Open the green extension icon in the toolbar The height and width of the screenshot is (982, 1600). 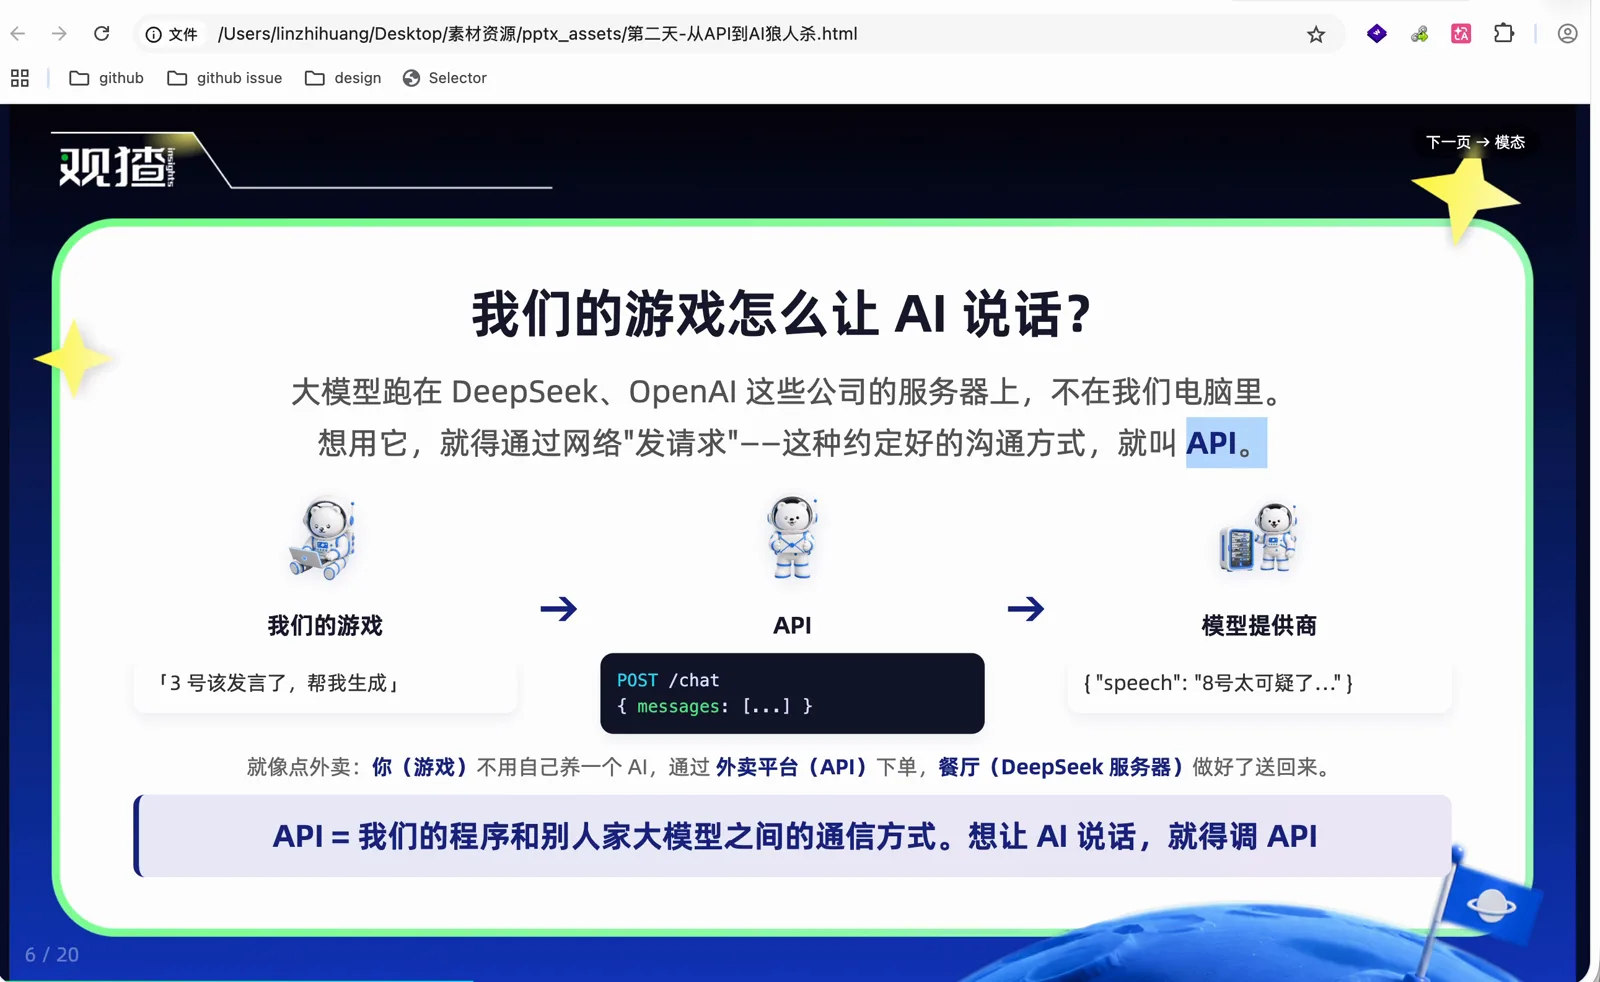click(1419, 34)
